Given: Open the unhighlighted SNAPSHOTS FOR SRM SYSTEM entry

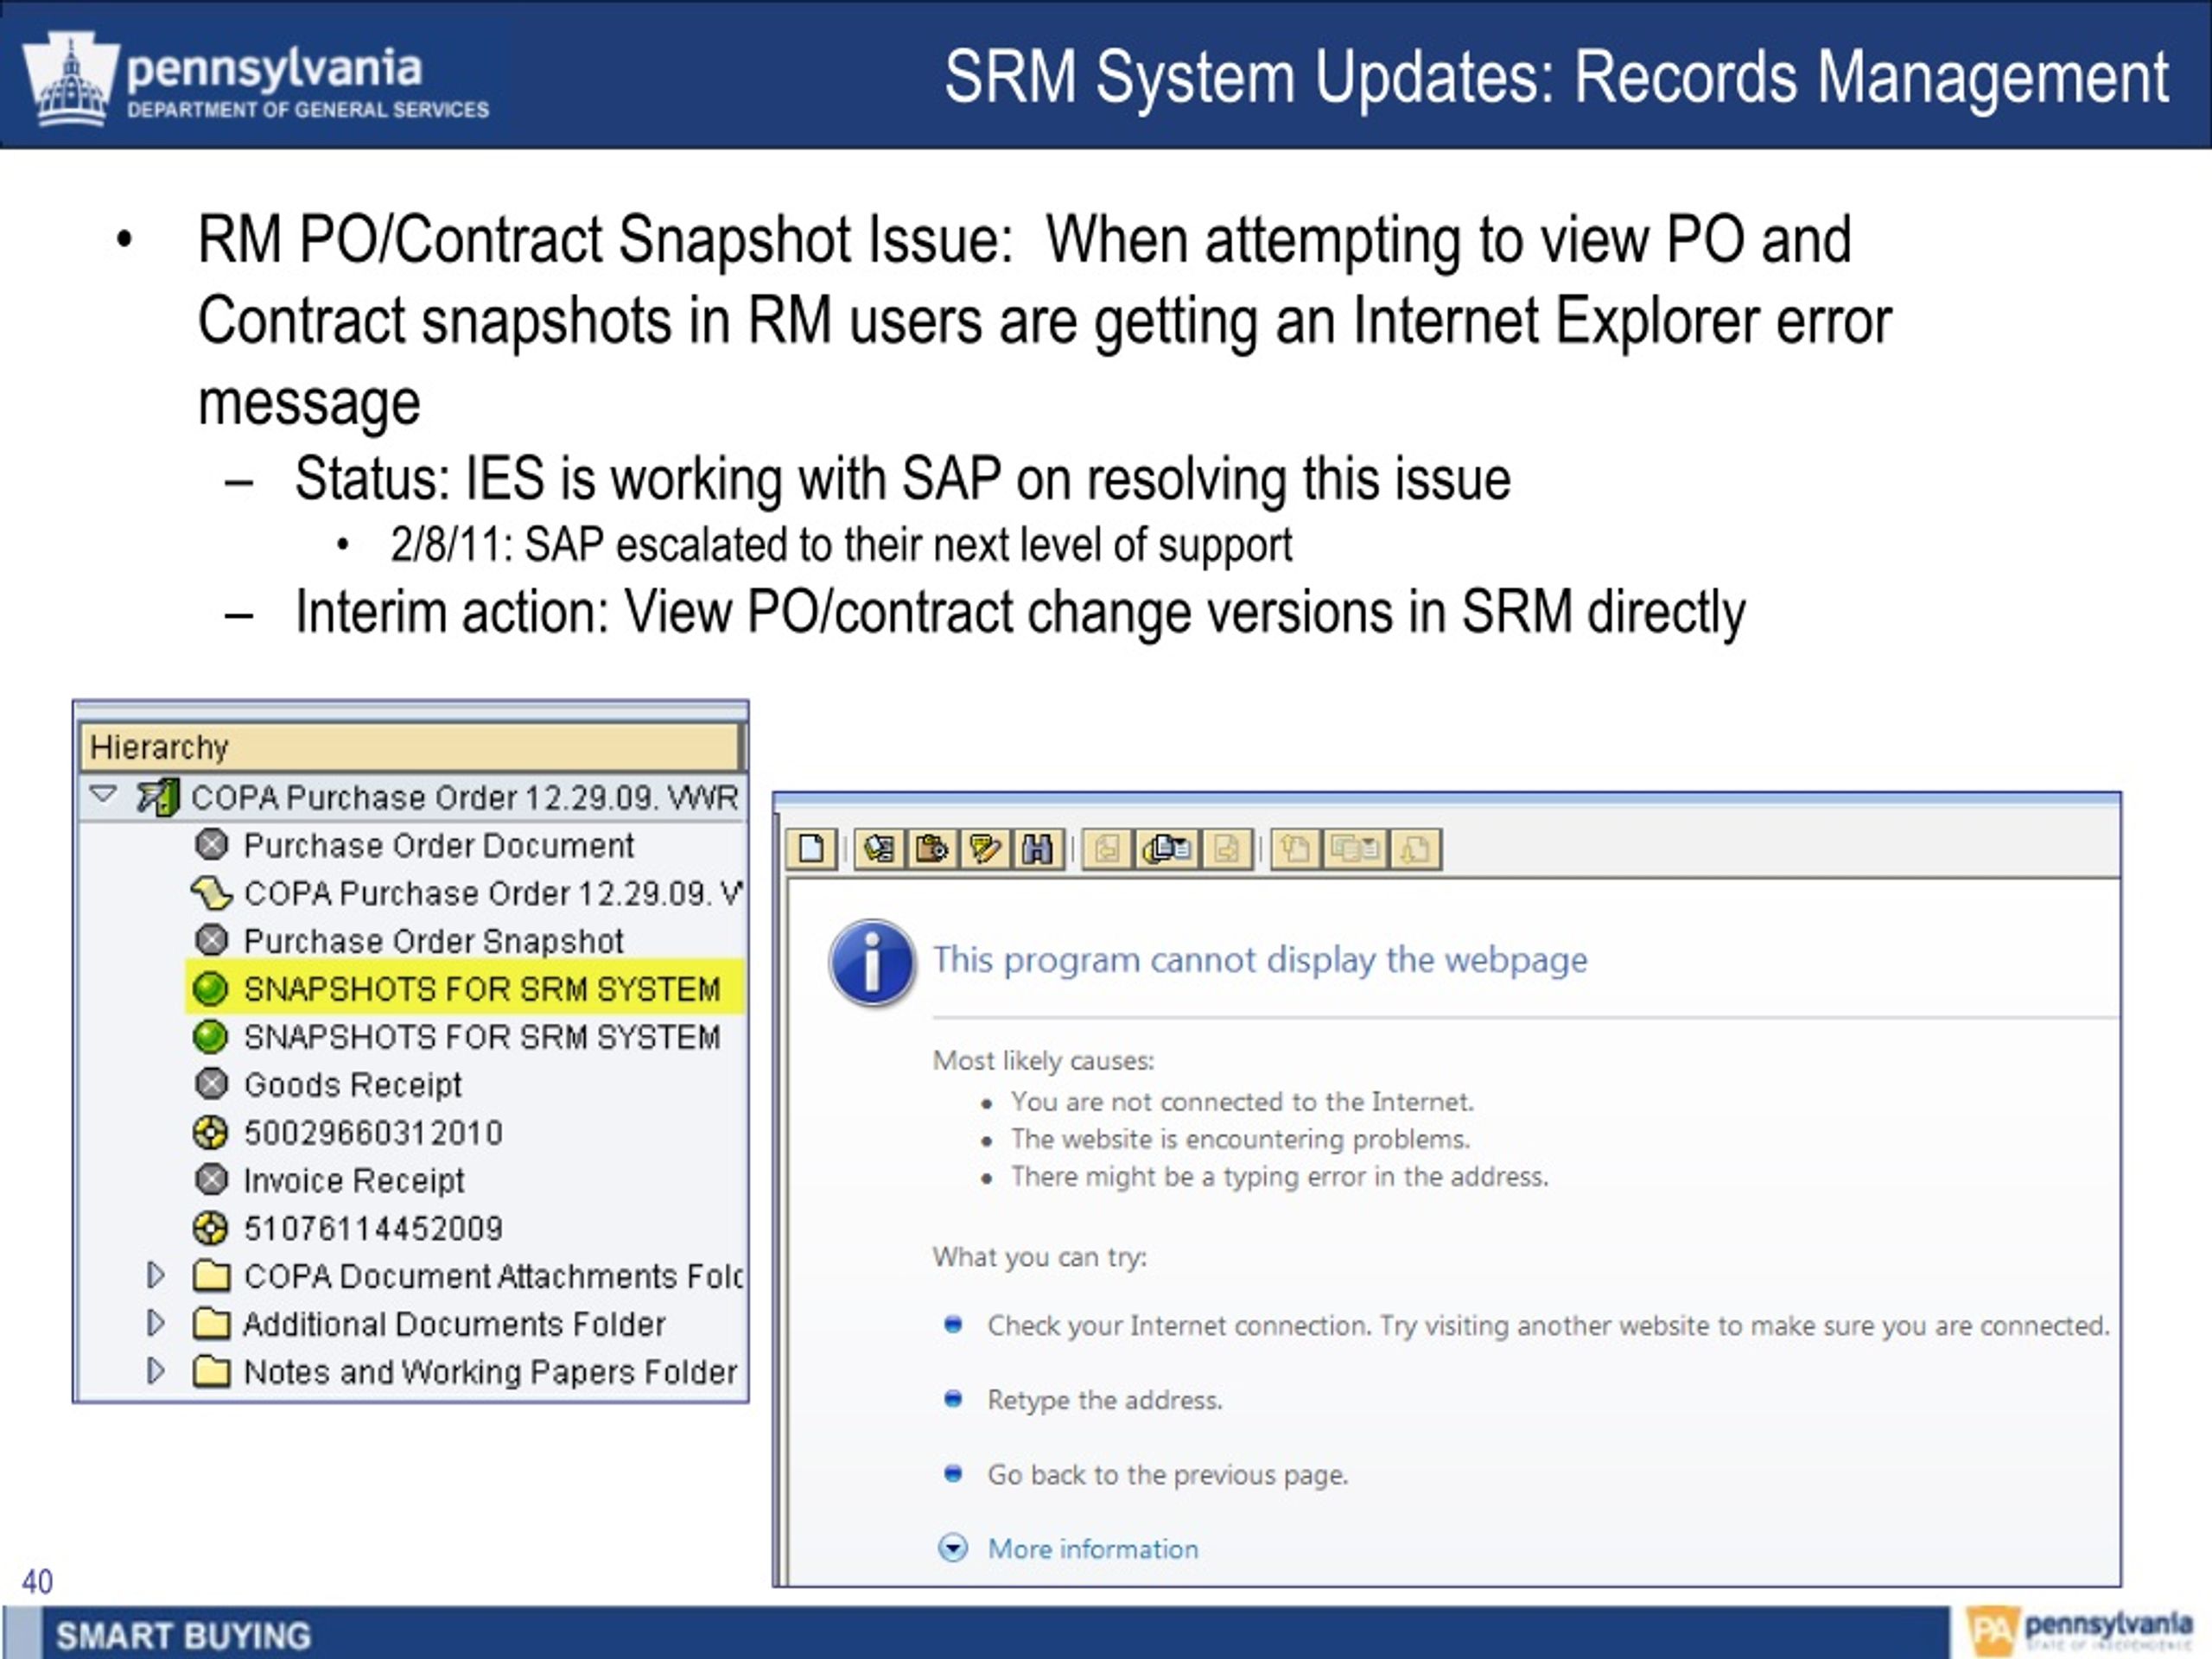Looking at the screenshot, I should click(x=481, y=1037).
